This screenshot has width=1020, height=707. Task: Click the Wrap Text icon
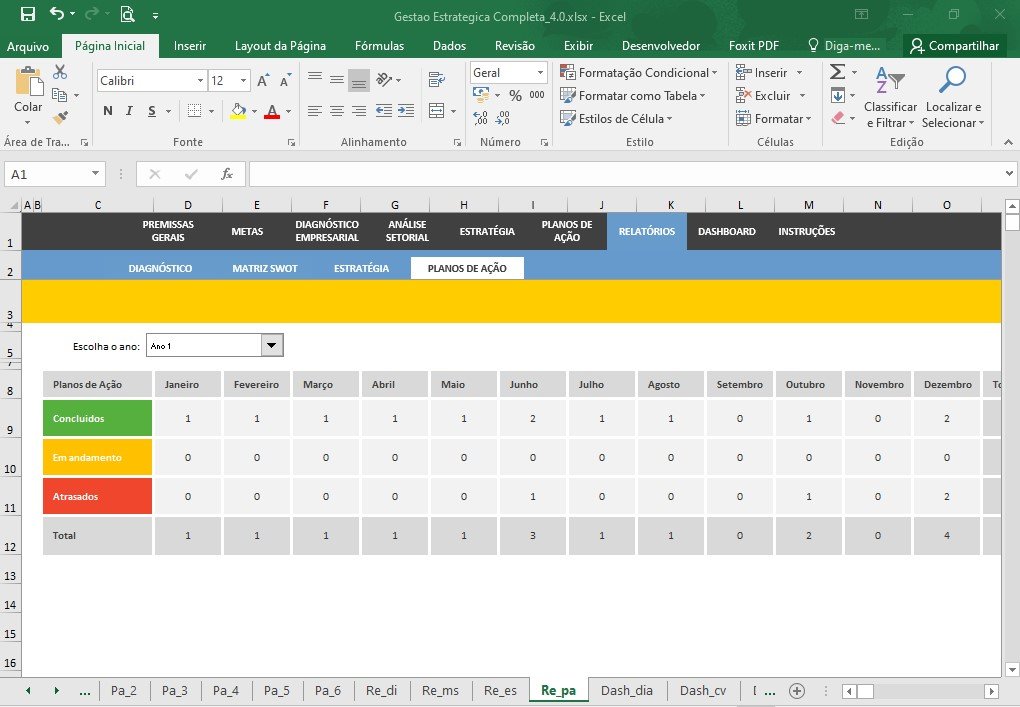[436, 79]
